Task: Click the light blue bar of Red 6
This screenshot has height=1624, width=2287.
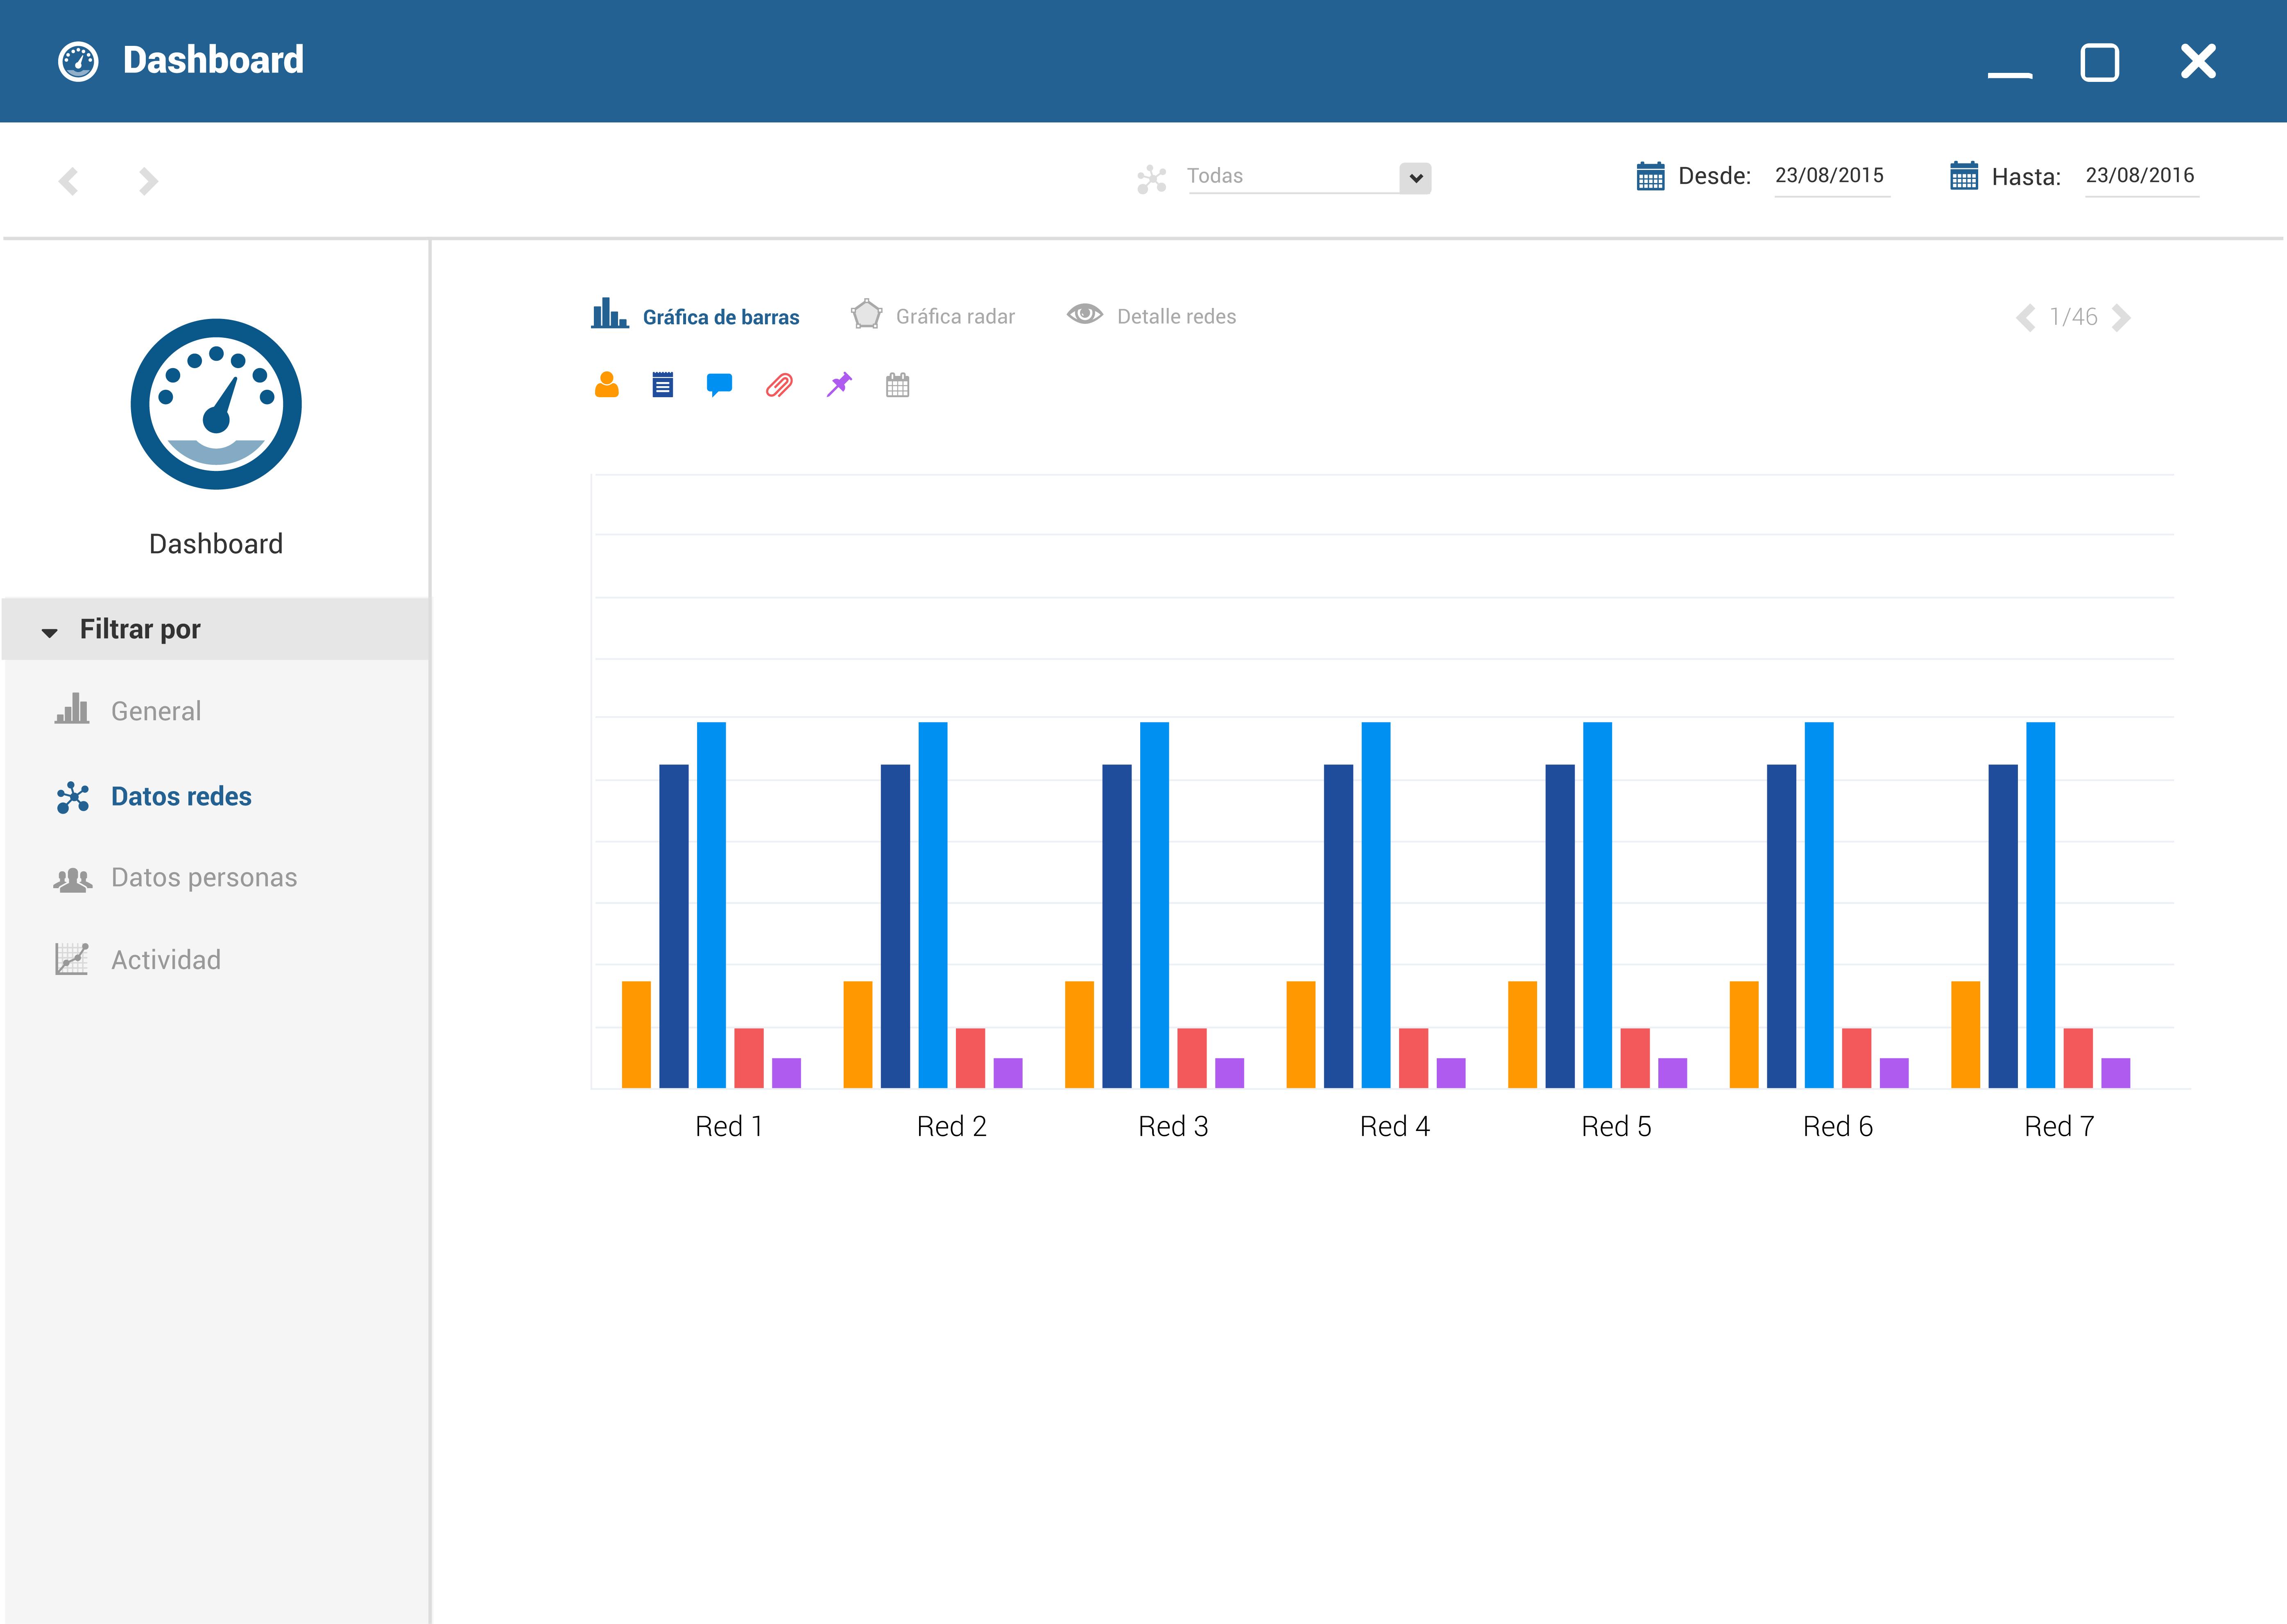Action: coord(1819,905)
